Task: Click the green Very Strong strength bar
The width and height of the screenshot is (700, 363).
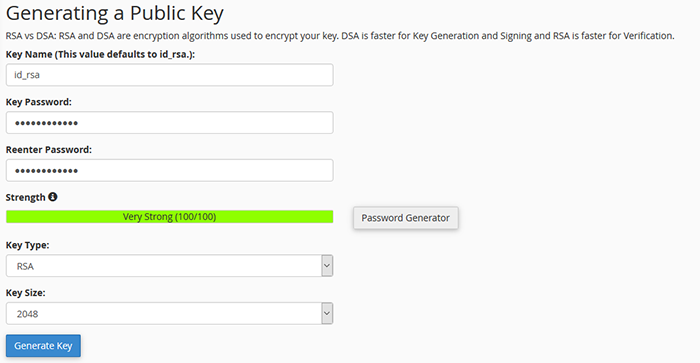Action: [170, 217]
